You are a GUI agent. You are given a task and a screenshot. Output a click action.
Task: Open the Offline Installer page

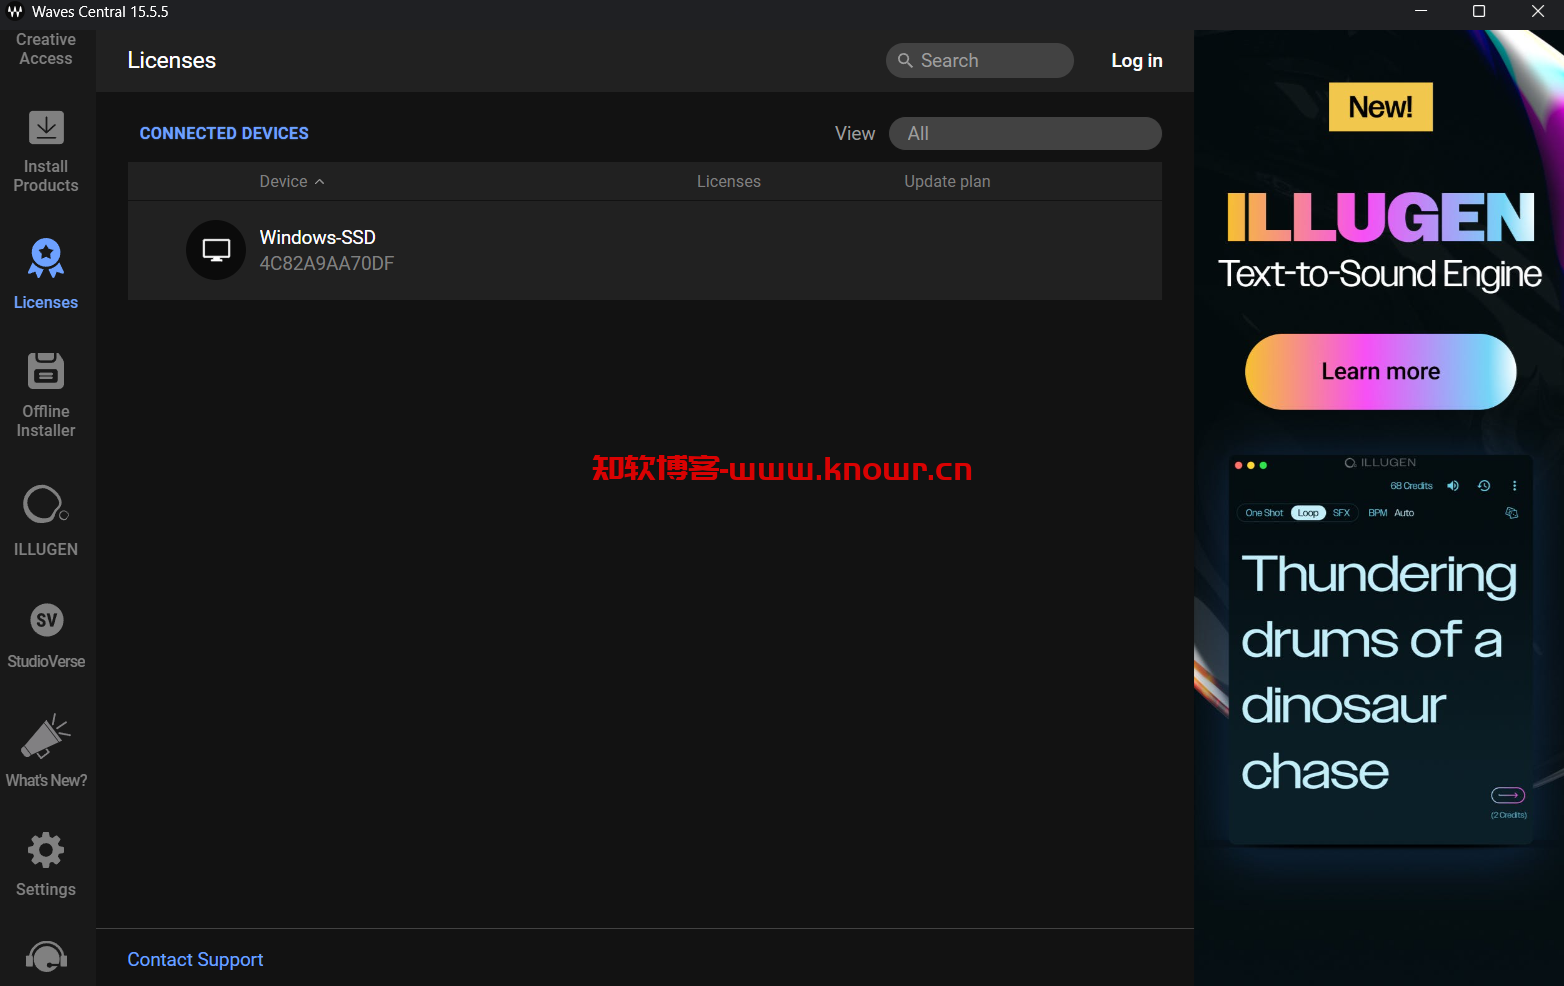[46, 394]
